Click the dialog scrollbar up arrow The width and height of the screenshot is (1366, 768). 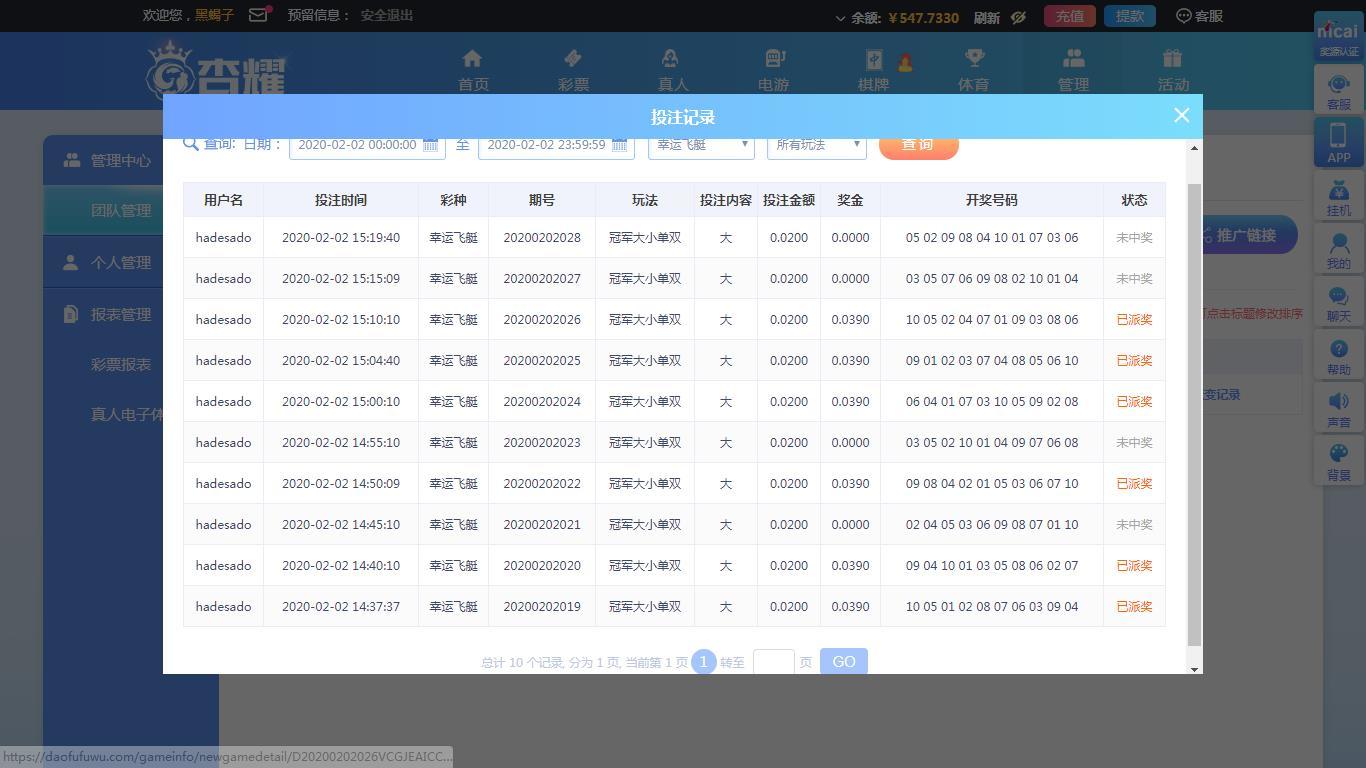(1193, 148)
